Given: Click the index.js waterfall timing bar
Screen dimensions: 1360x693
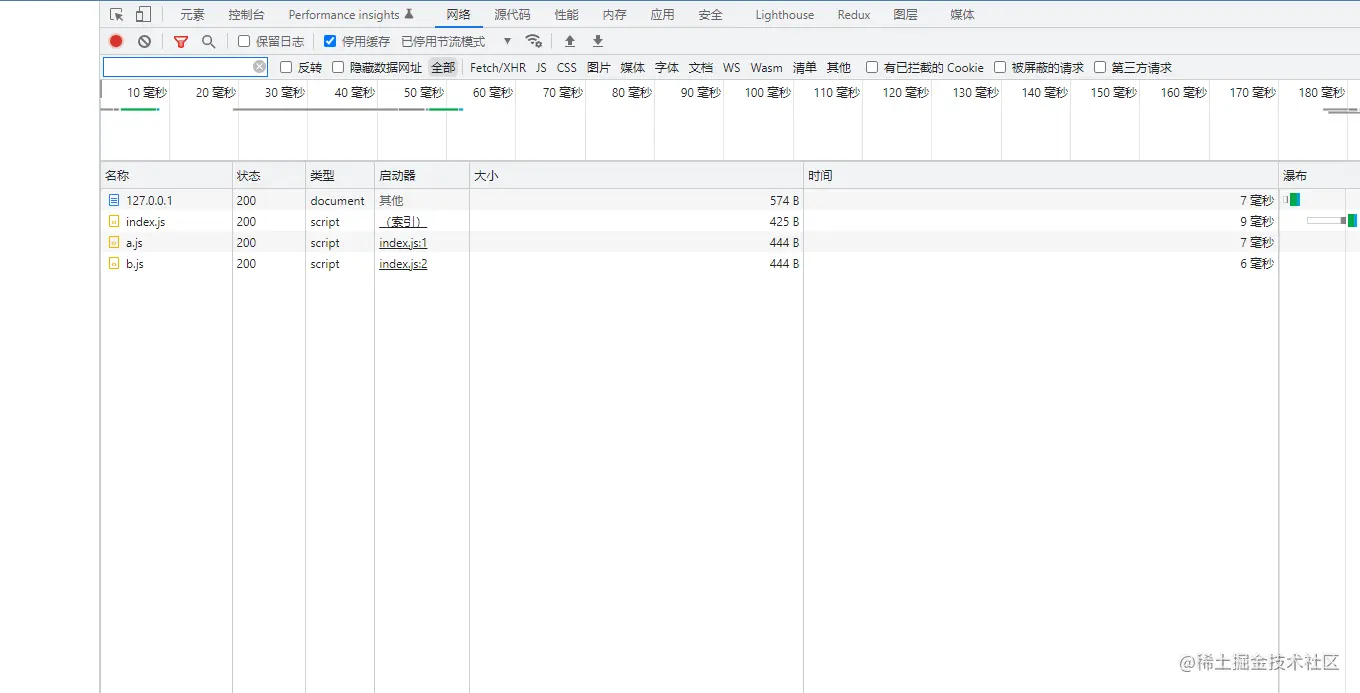Looking at the screenshot, I should click(x=1331, y=220).
